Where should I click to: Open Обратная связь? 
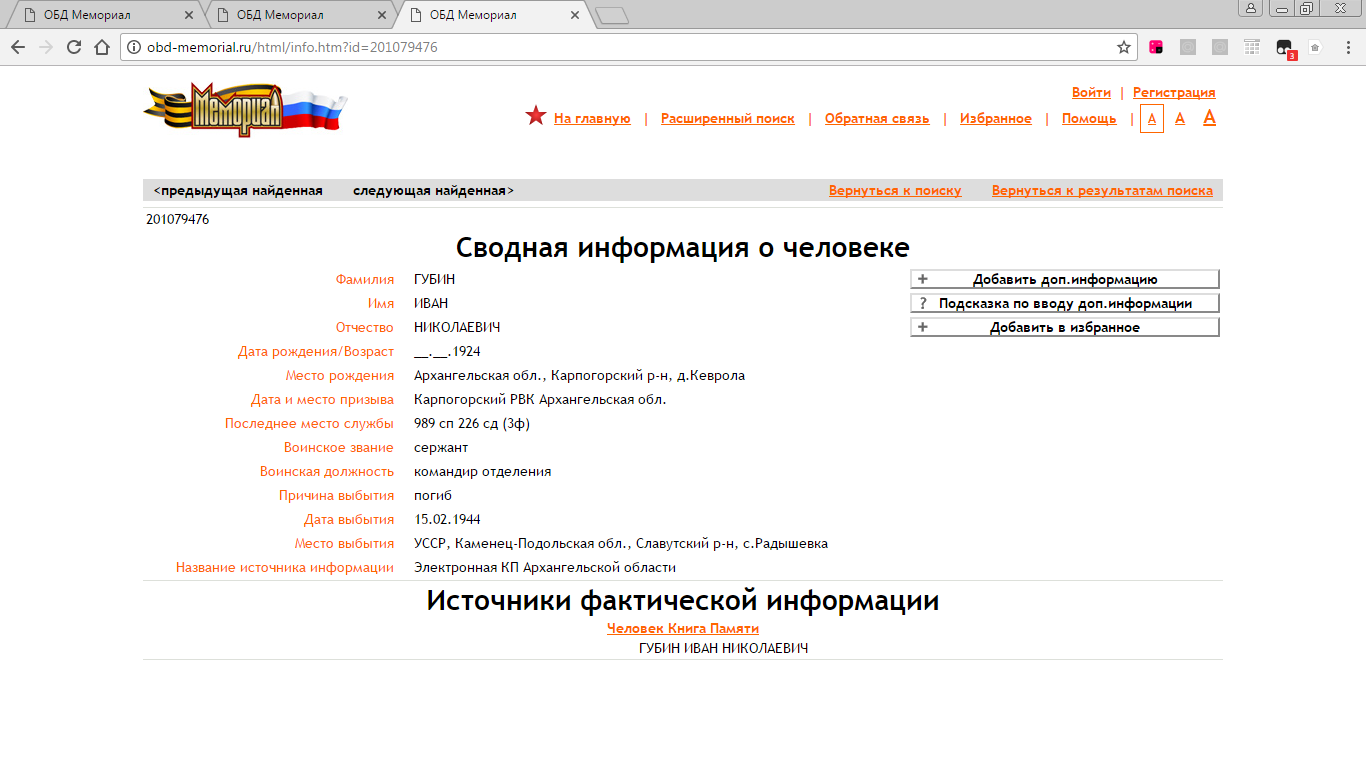click(877, 118)
